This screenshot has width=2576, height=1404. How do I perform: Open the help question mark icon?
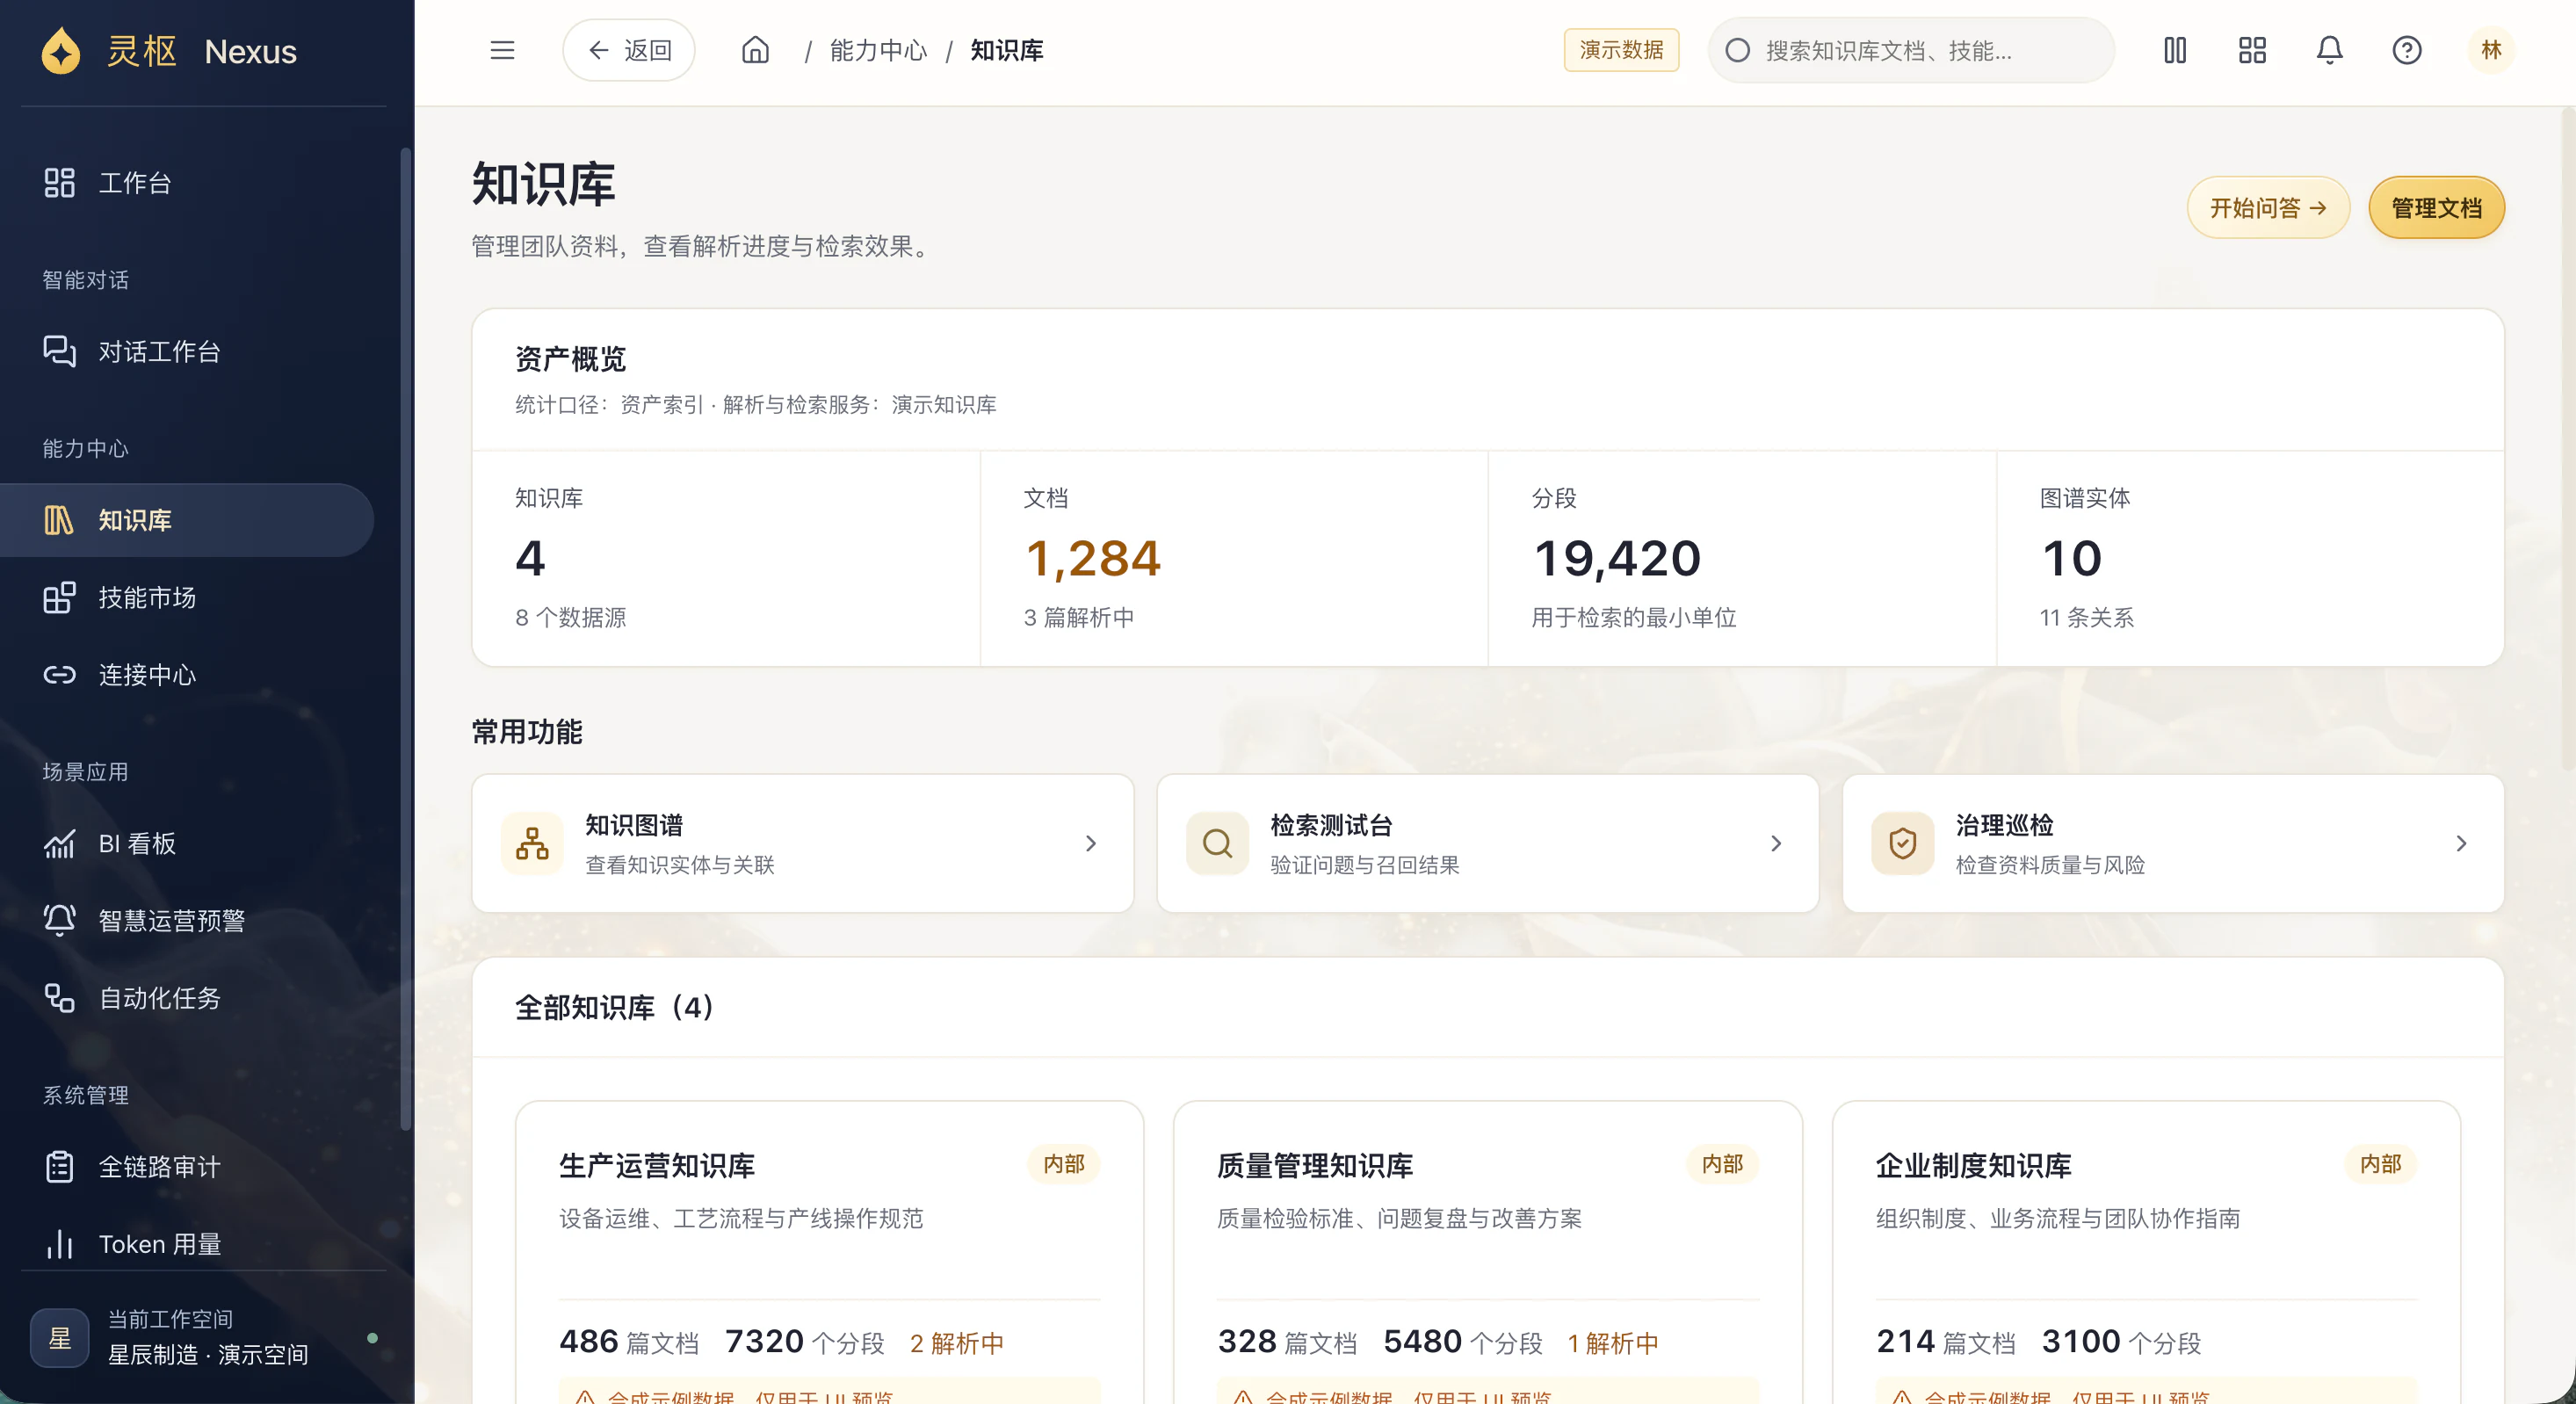click(2407, 50)
